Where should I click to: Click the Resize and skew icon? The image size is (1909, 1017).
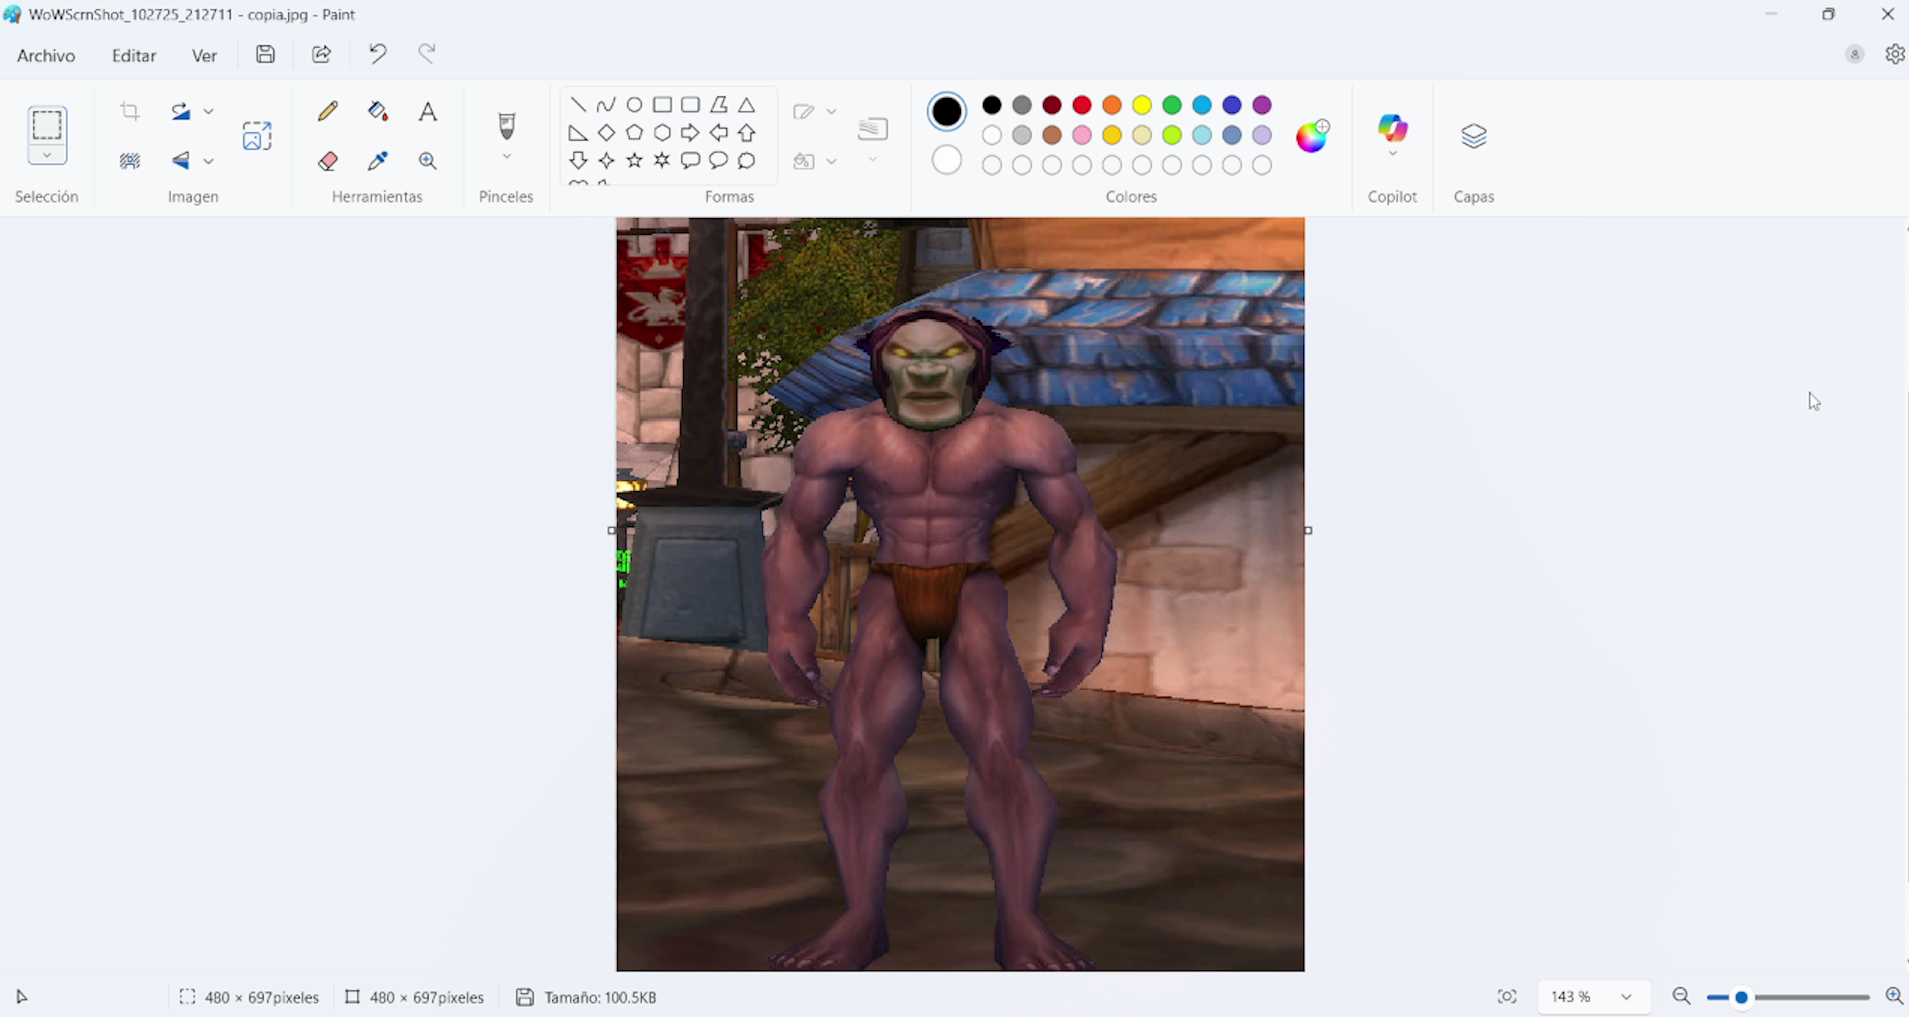[x=180, y=111]
